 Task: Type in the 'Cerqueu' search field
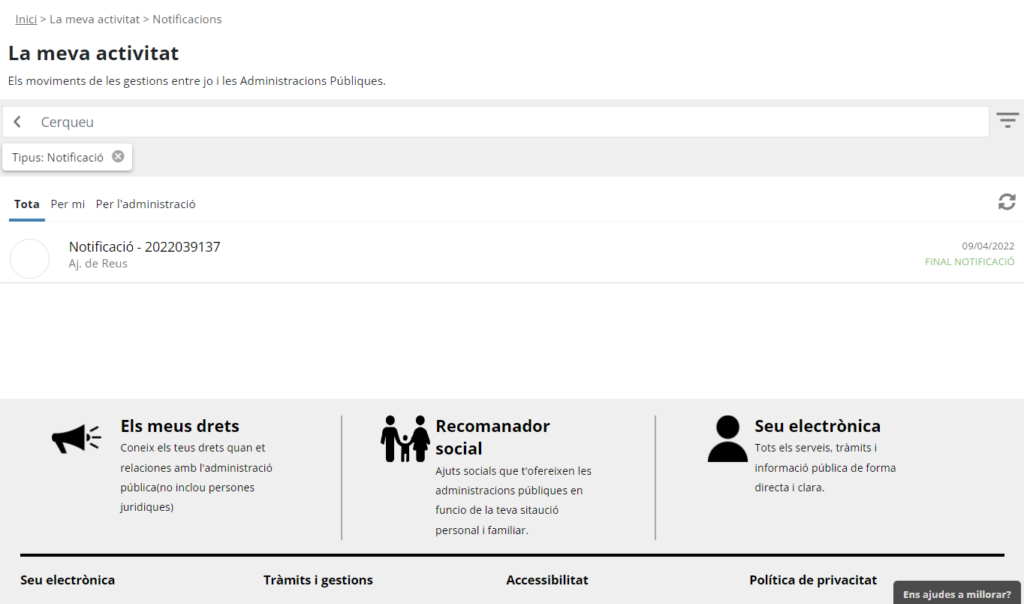[500, 122]
